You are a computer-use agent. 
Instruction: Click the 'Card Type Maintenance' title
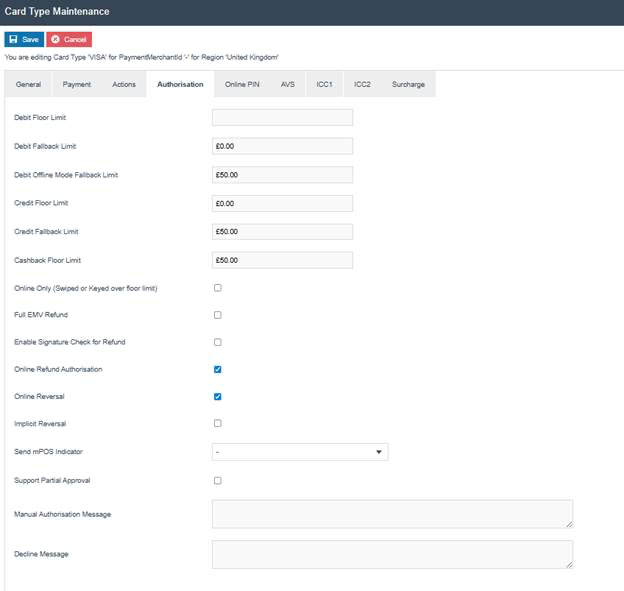(x=57, y=12)
